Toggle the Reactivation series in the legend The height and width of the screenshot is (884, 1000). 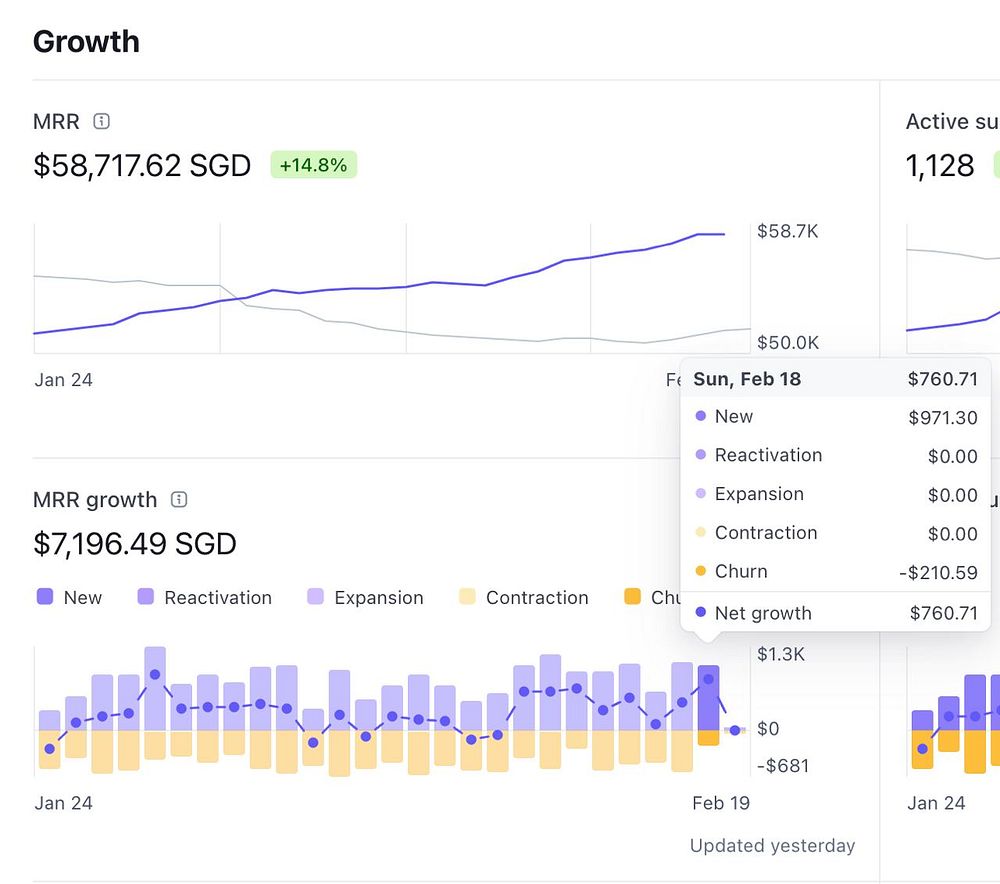(x=146, y=597)
